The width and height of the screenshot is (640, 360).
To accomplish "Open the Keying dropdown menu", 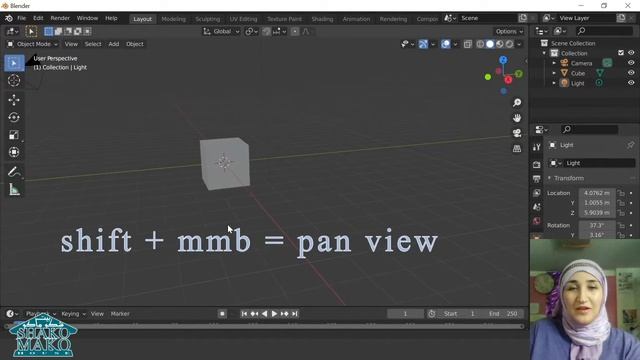I will (73, 313).
